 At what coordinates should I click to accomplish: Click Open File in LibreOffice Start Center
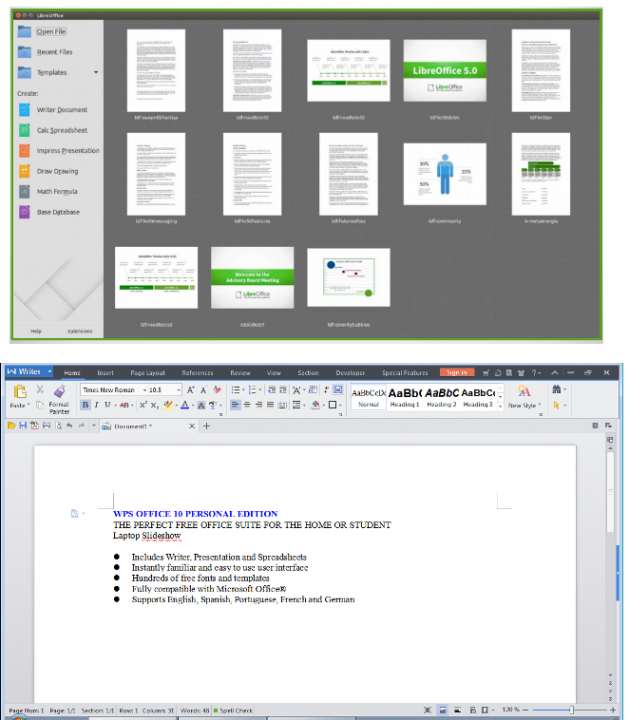click(x=51, y=31)
